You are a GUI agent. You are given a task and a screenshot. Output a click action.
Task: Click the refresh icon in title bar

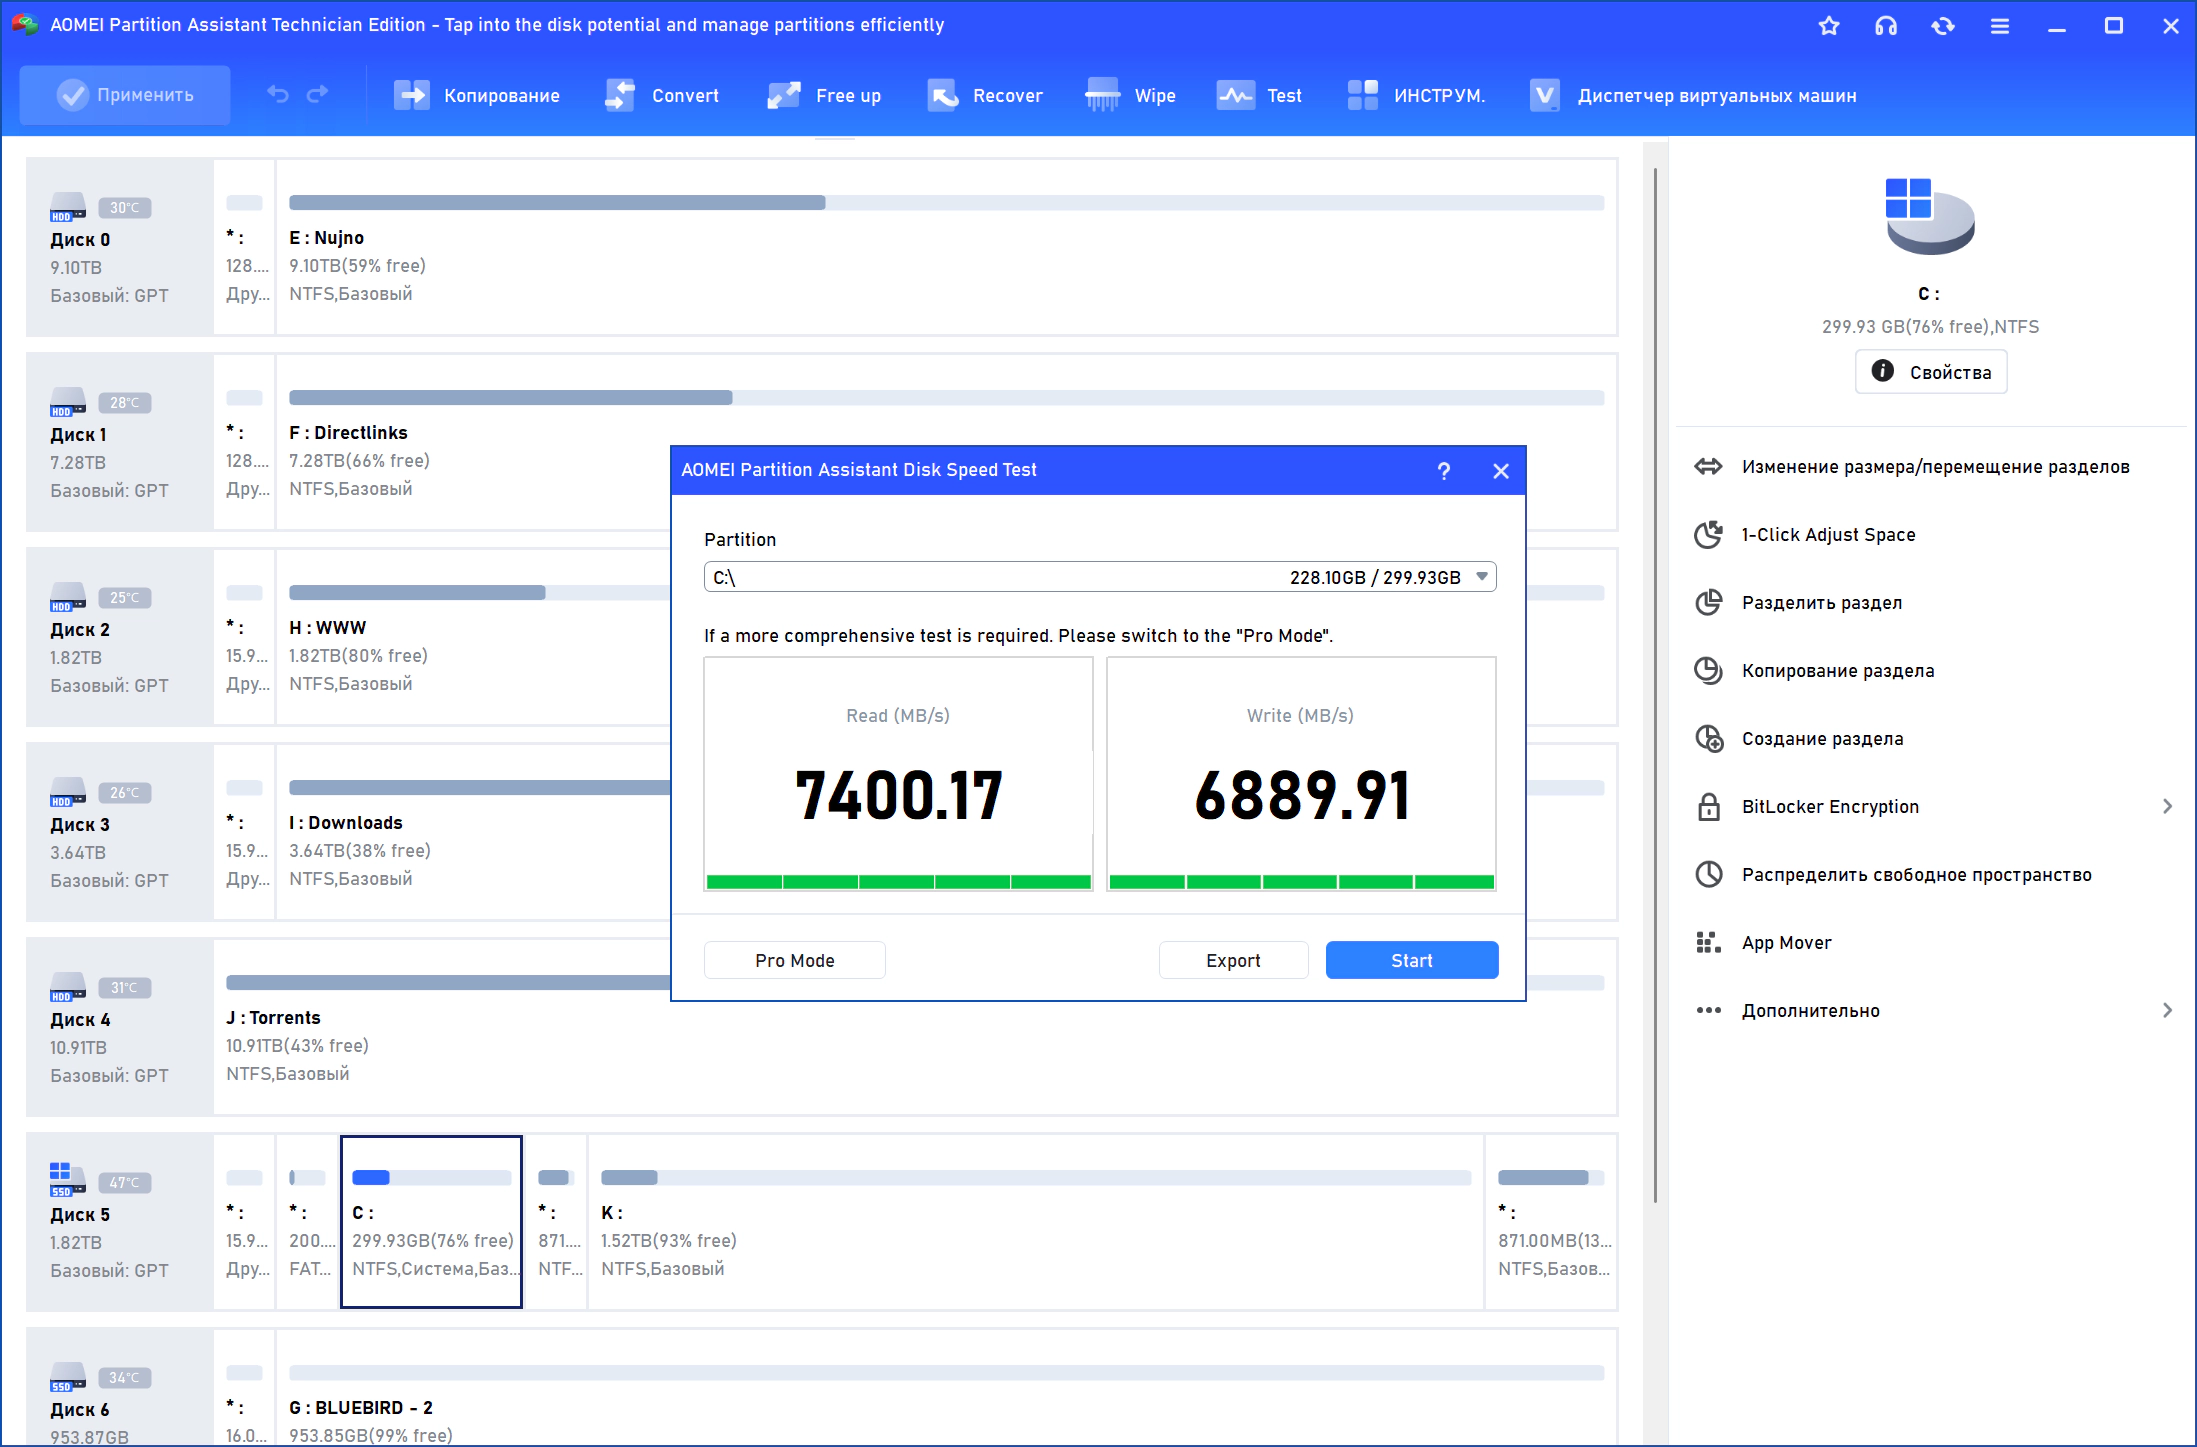coord(1943,26)
